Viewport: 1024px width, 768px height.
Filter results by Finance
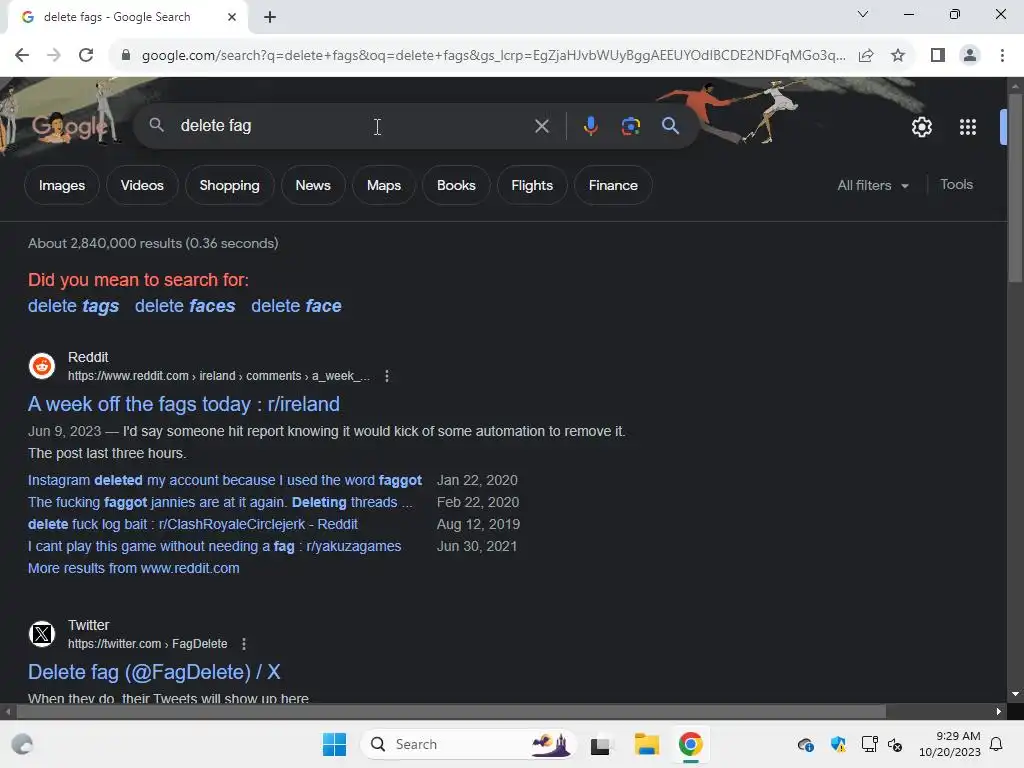coord(613,185)
